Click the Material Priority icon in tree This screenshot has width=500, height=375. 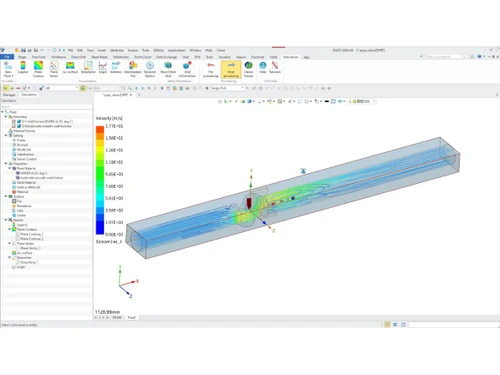10,131
